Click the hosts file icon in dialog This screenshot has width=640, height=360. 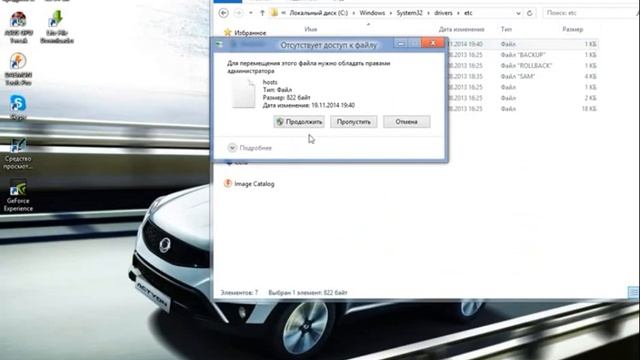click(244, 93)
